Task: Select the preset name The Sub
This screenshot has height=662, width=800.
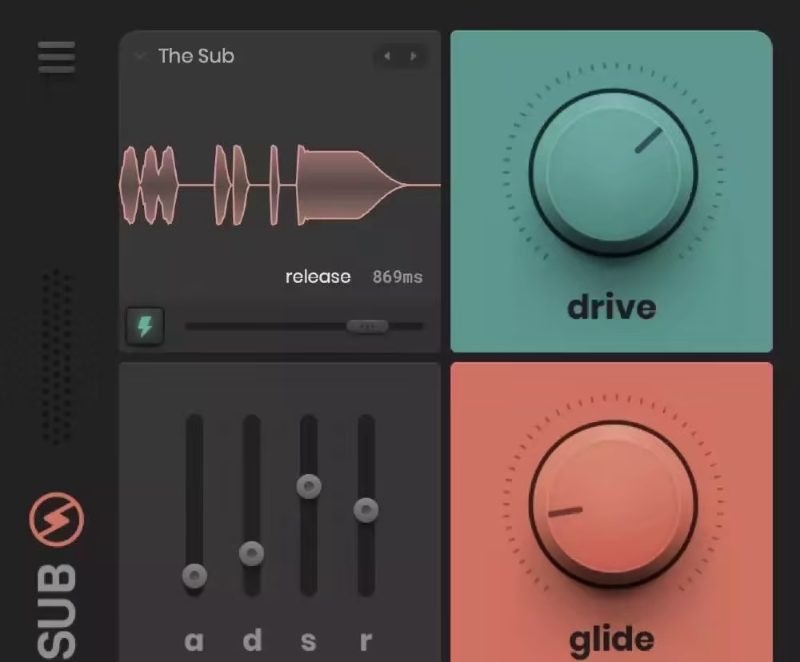Action: click(x=196, y=56)
